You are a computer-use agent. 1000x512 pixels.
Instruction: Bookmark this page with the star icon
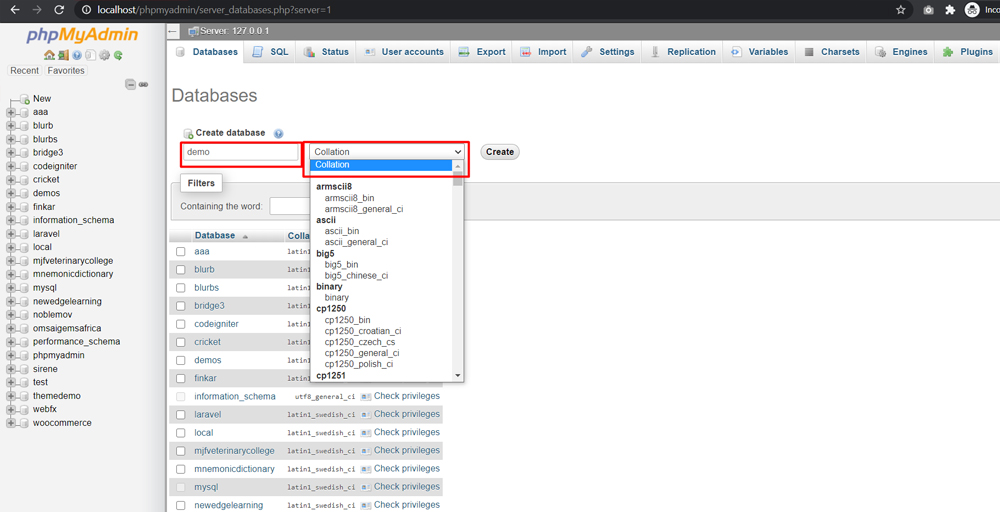tap(901, 10)
